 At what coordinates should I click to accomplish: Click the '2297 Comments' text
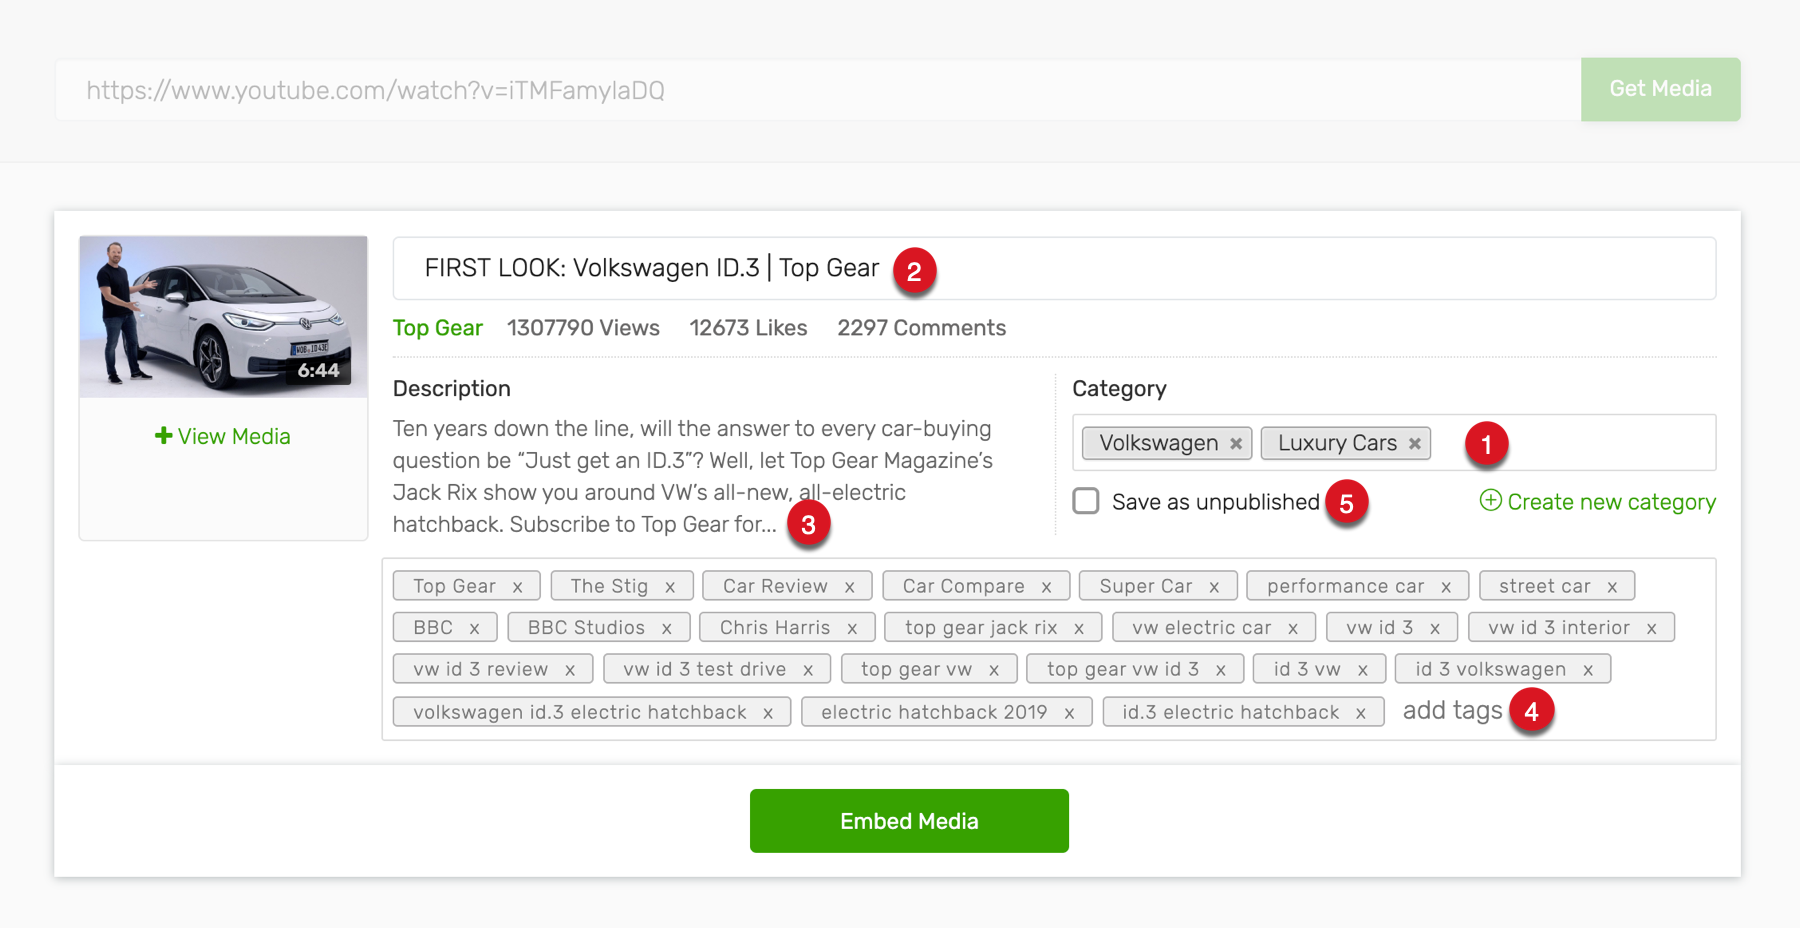coord(921,328)
